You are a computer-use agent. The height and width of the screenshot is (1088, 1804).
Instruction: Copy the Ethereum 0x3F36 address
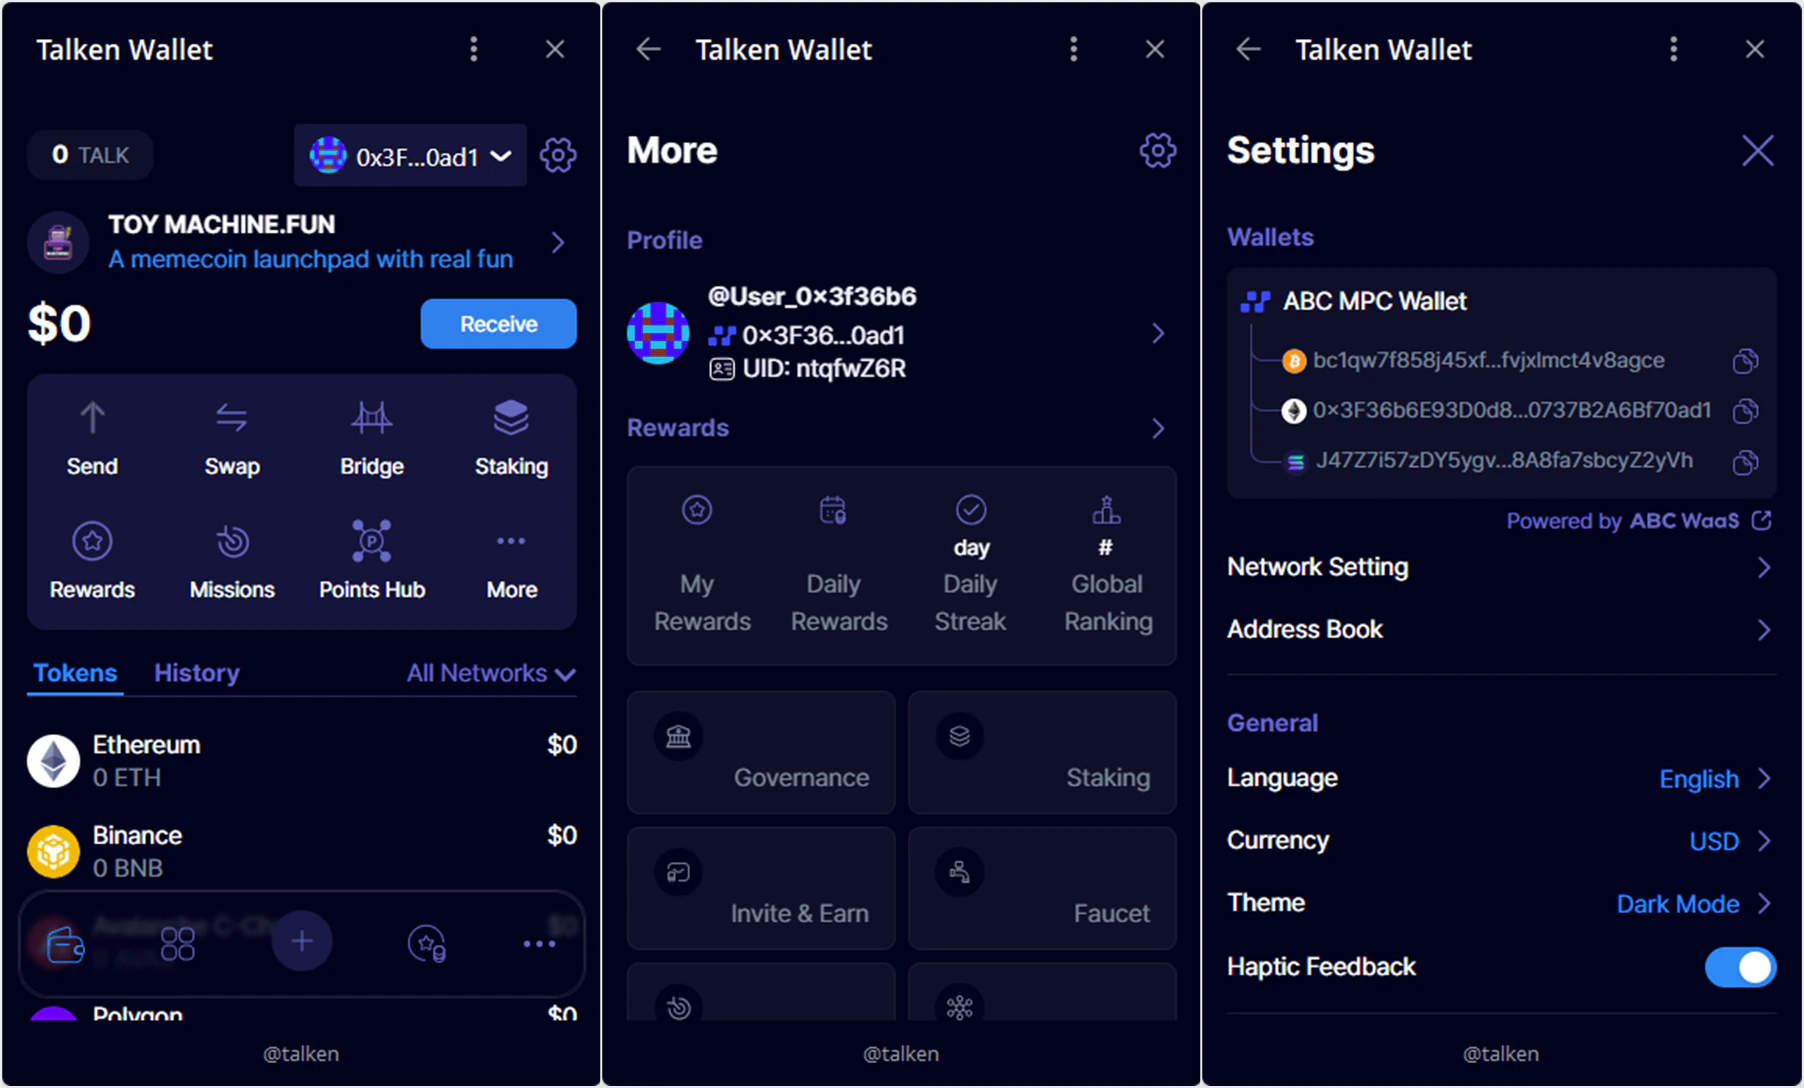[x=1745, y=410]
